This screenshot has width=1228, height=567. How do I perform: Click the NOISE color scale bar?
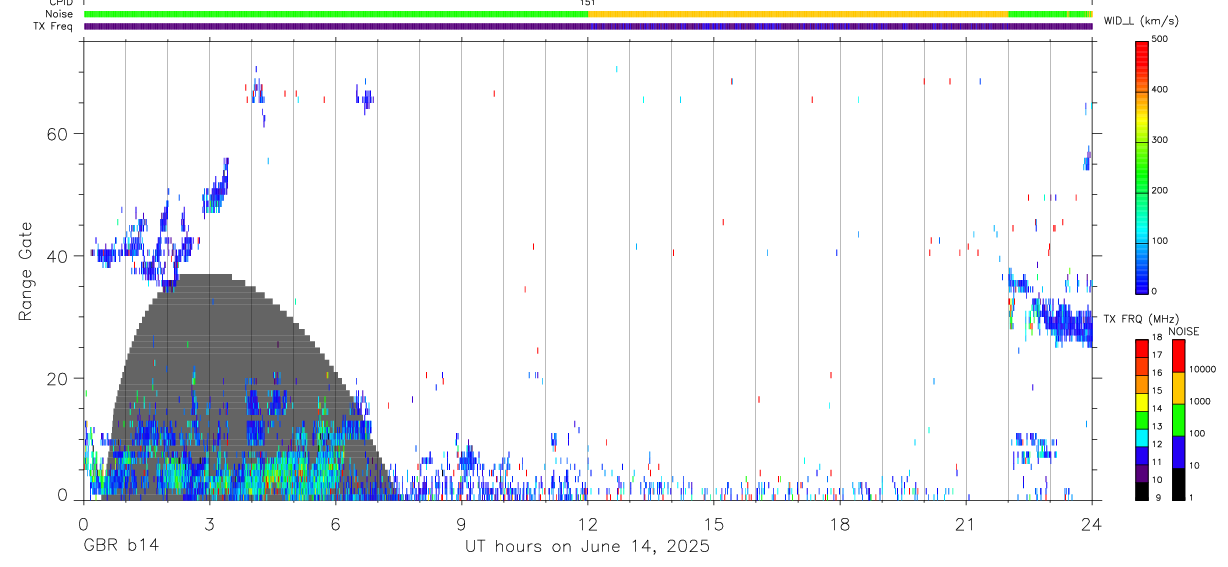[1178, 419]
